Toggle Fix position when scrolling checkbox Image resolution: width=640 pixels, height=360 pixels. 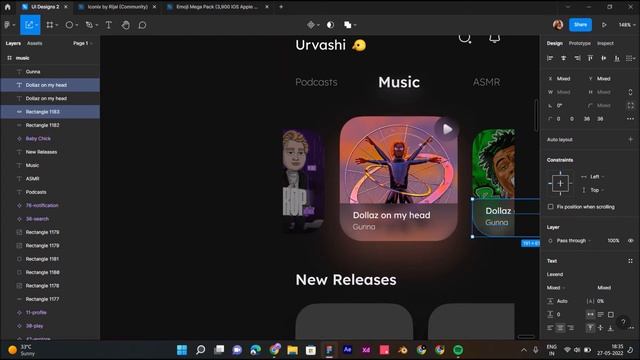pos(551,207)
